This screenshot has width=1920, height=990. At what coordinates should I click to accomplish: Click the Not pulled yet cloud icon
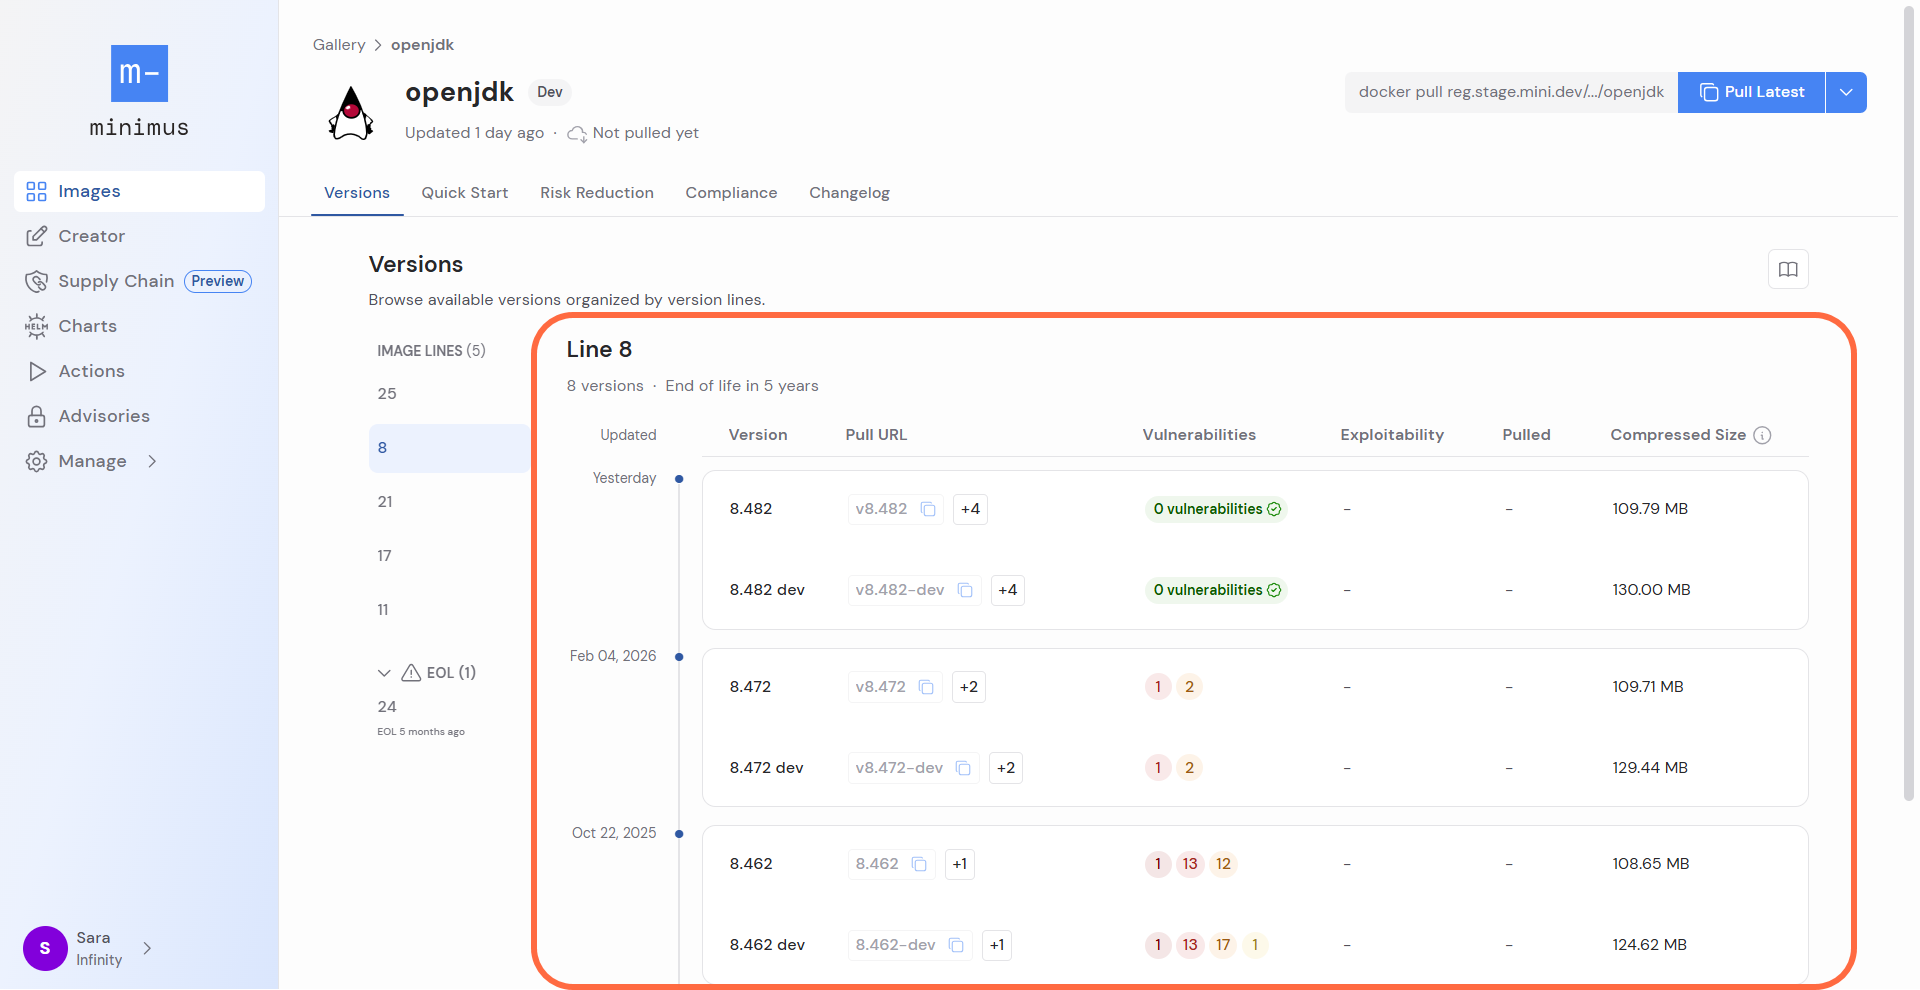(577, 133)
